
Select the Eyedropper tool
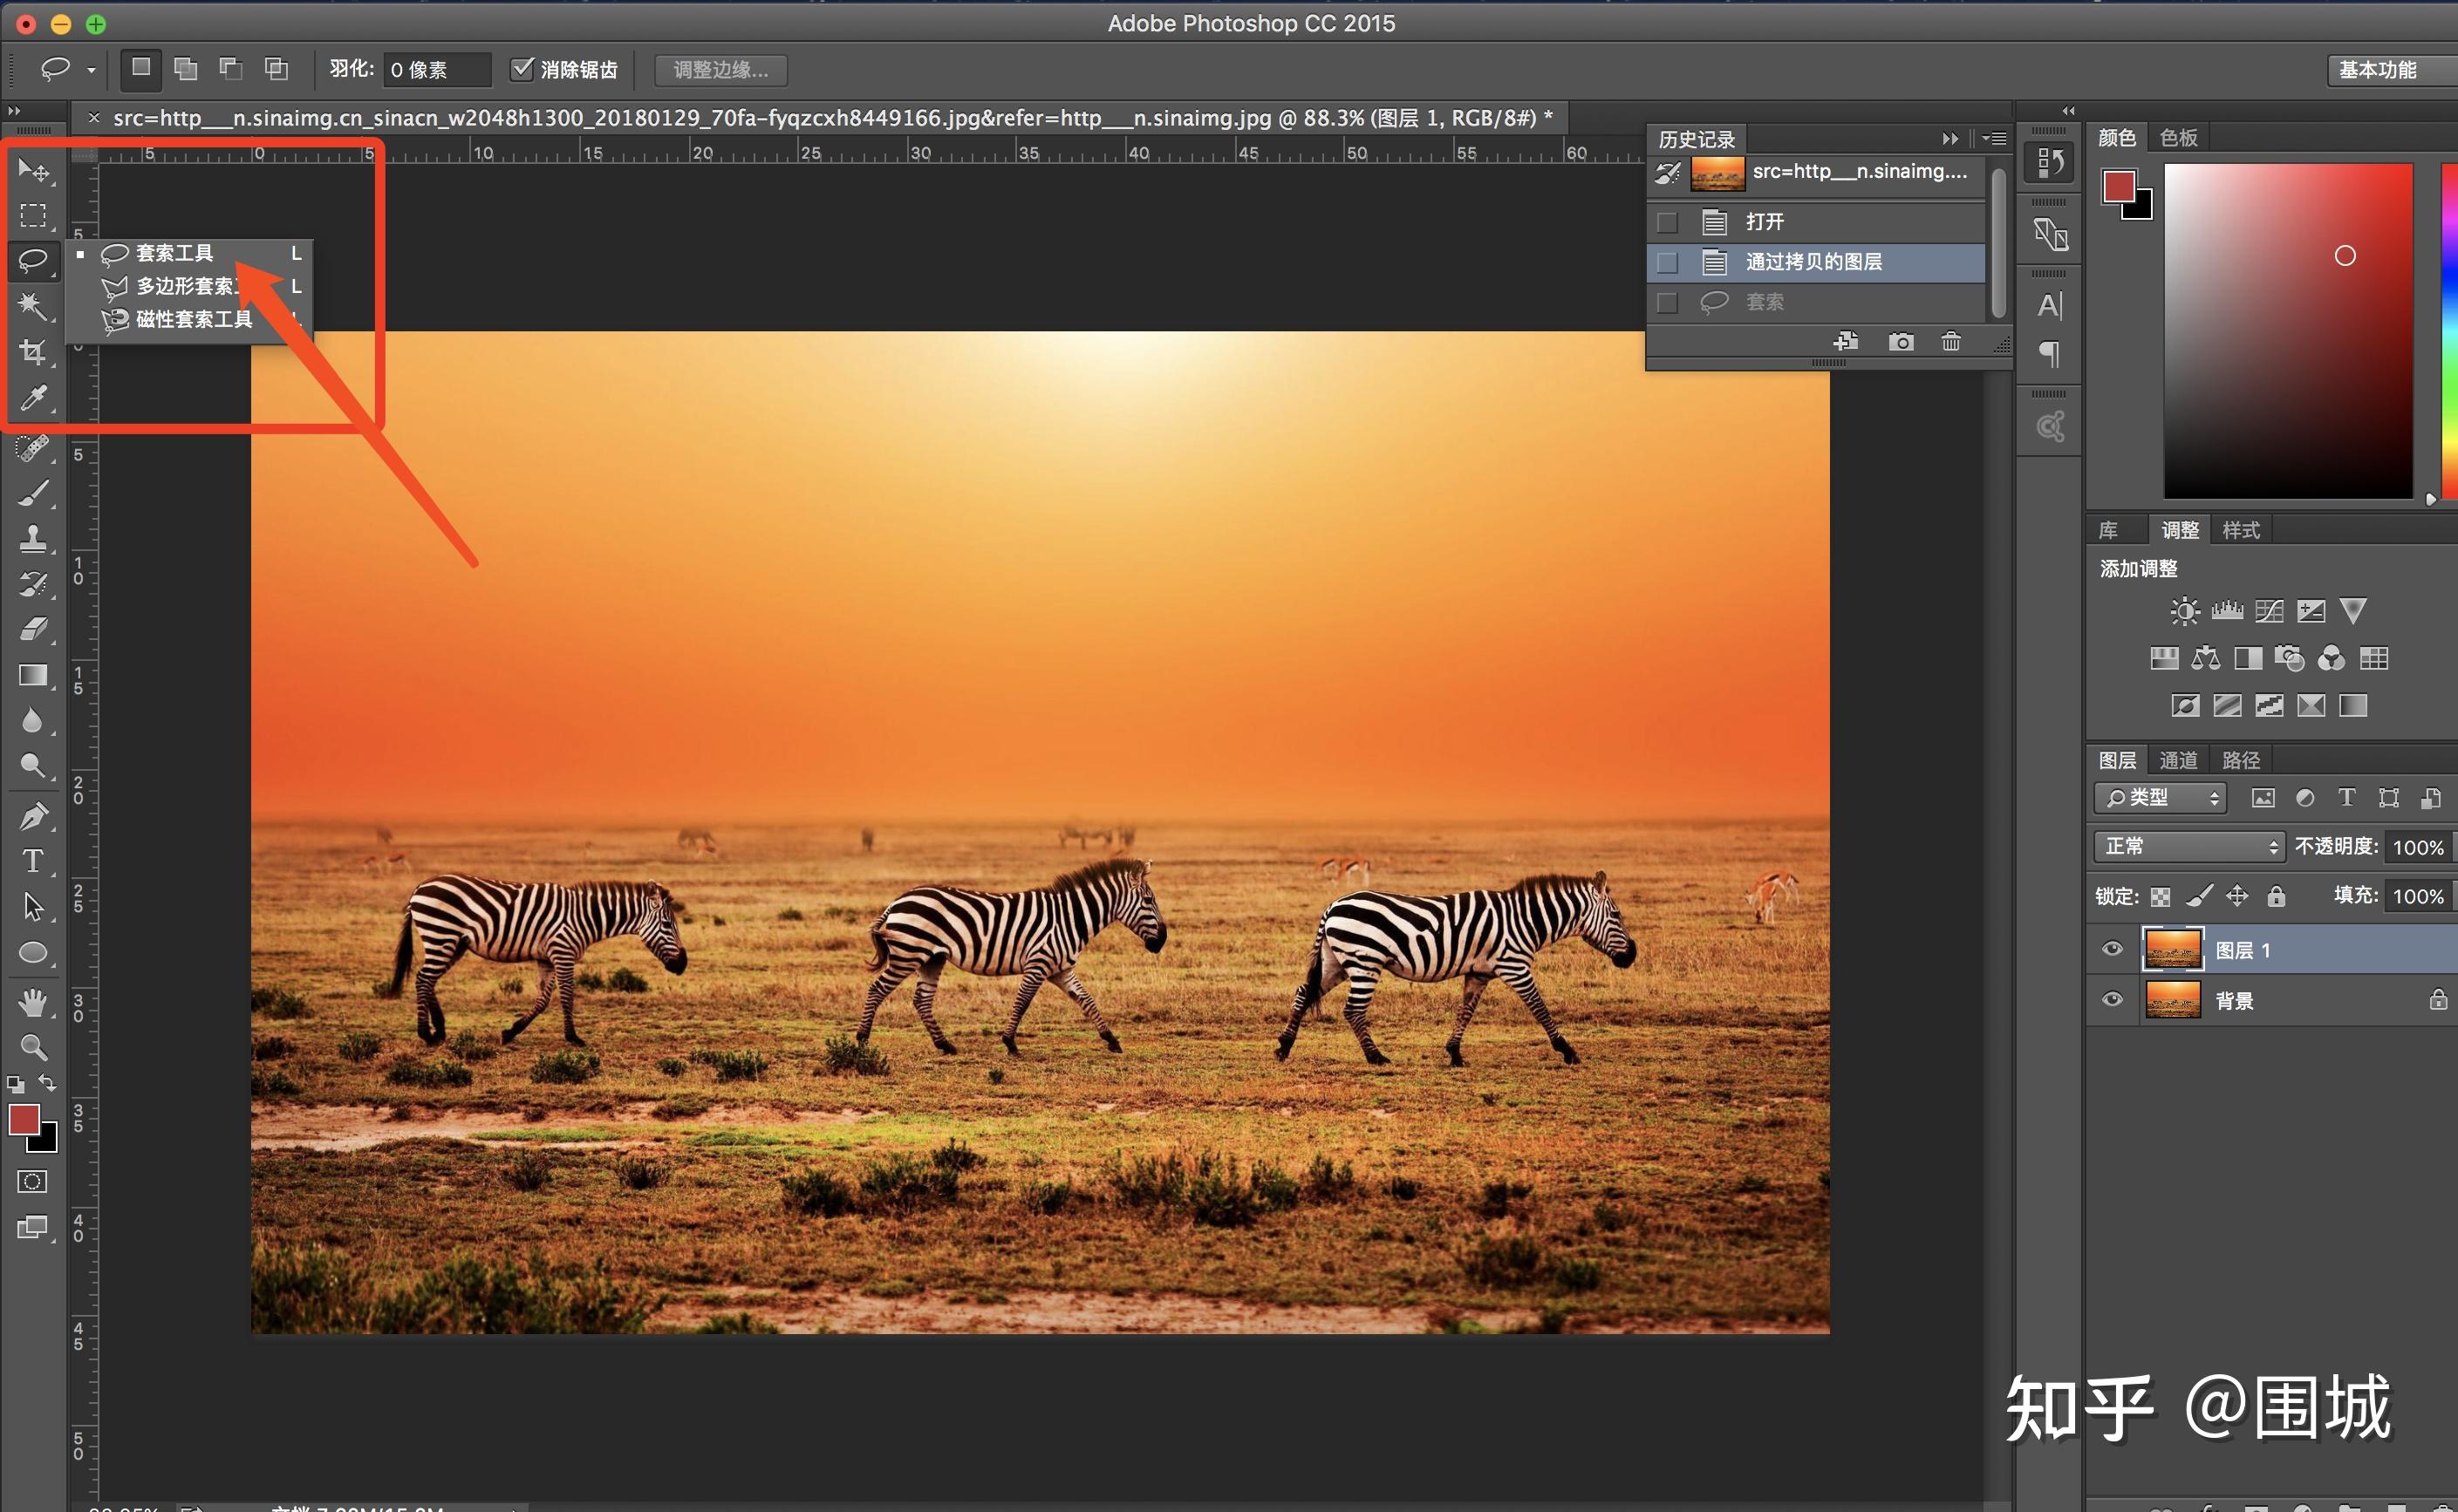click(x=33, y=397)
